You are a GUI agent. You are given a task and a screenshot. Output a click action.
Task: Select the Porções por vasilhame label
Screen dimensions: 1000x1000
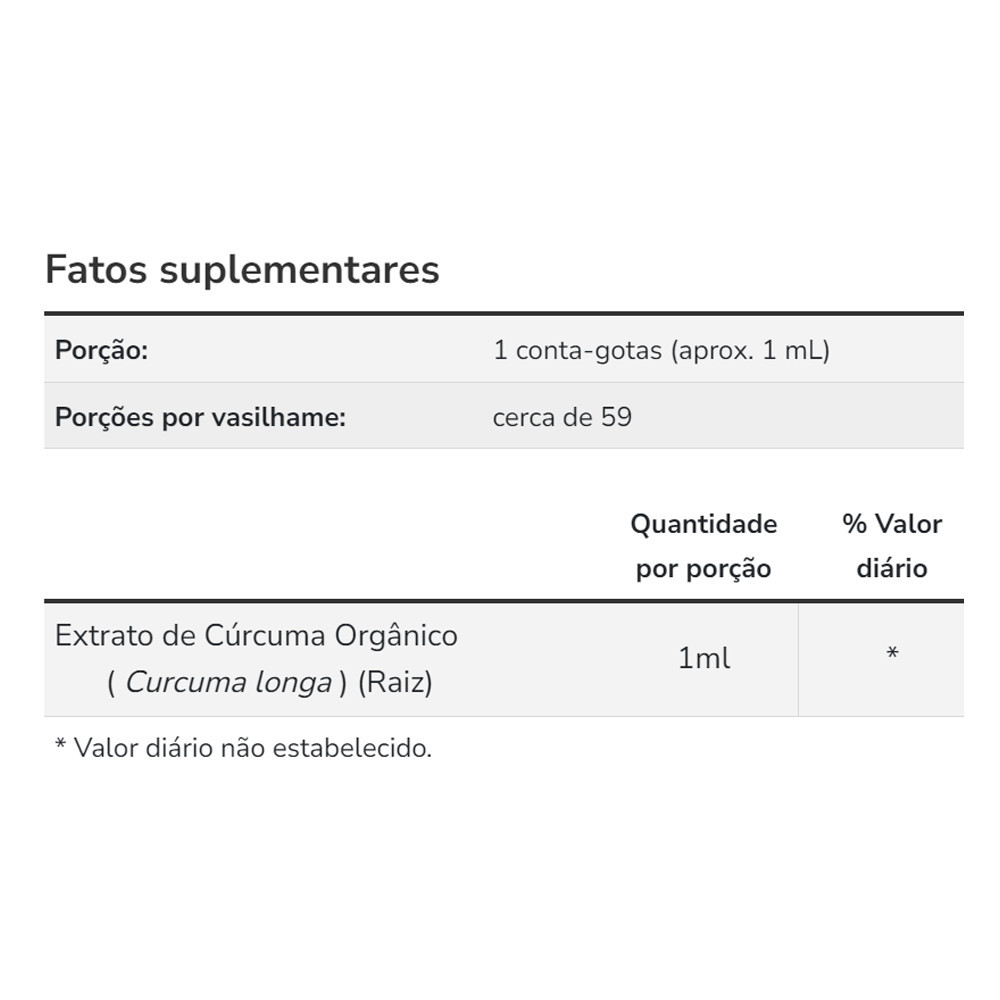[x=200, y=417]
